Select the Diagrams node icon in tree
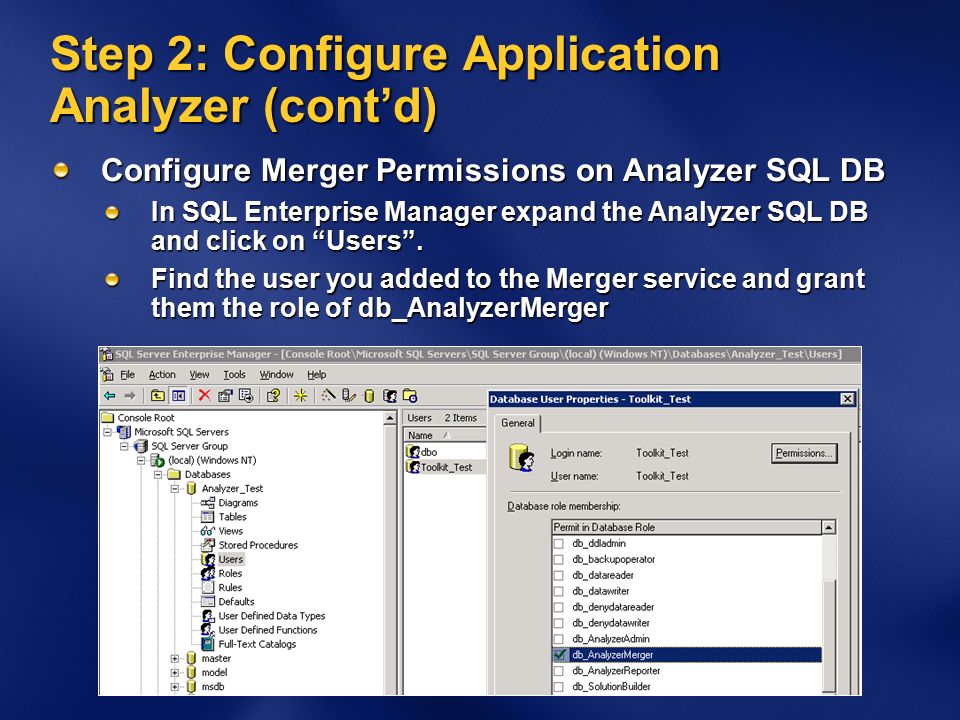Screen dimensions: 960x720 208,503
